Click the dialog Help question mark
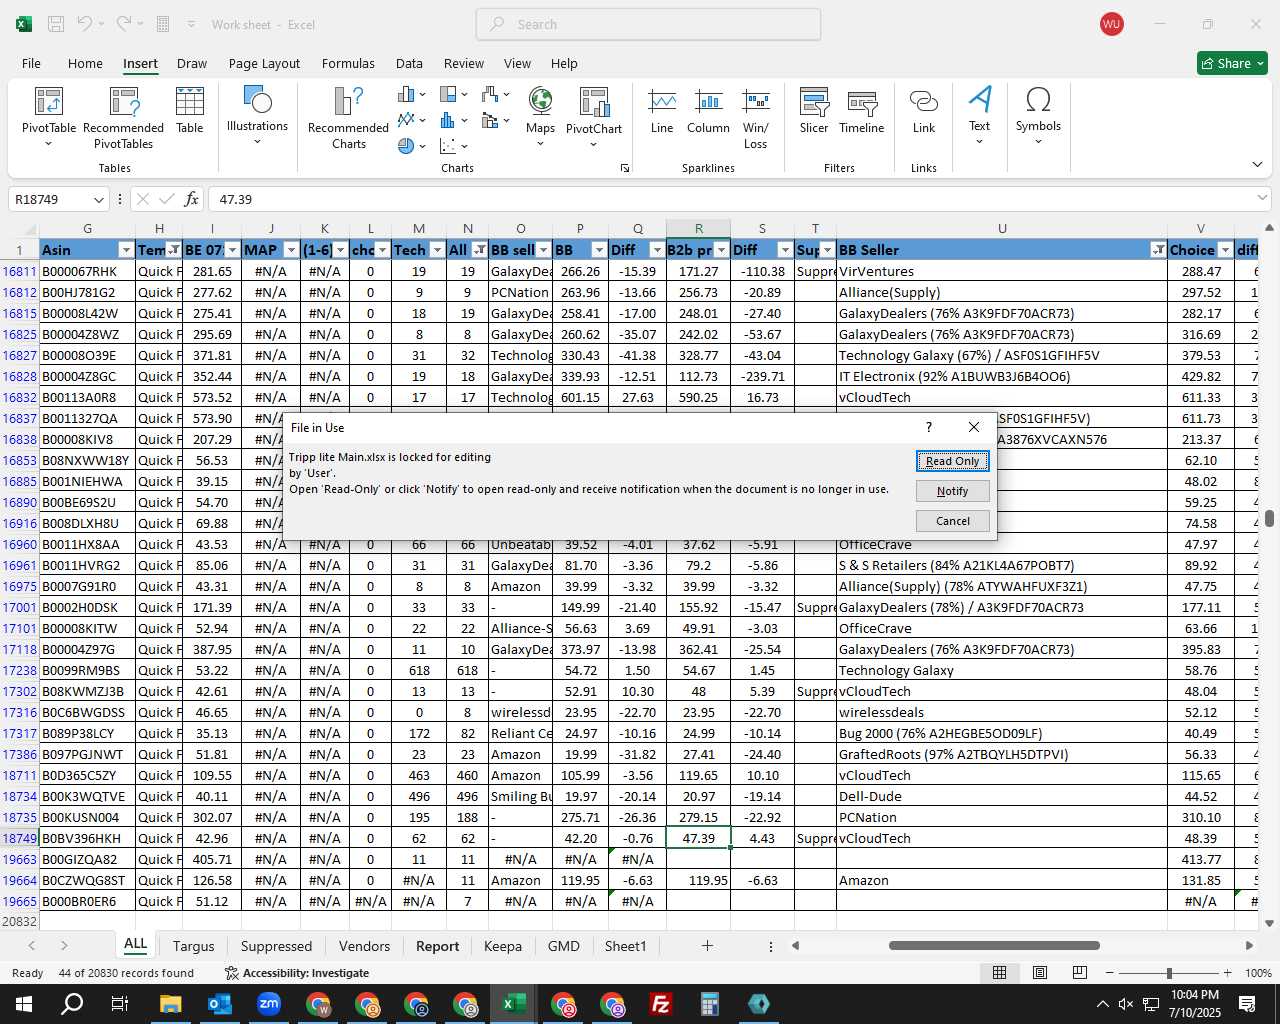This screenshot has width=1280, height=1024. point(929,427)
